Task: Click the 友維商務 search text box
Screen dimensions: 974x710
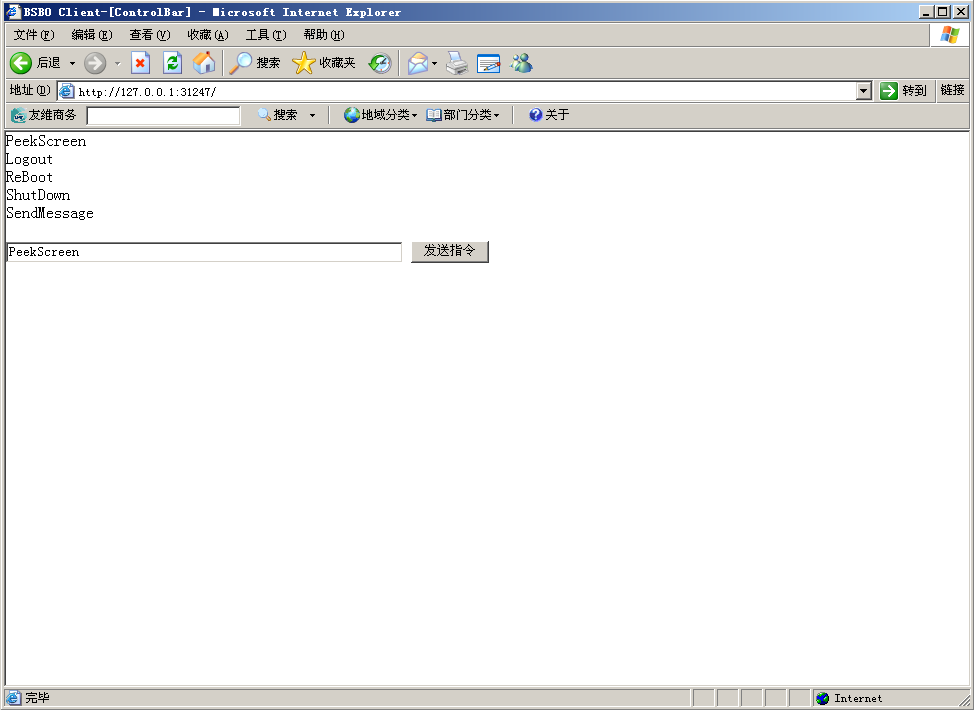Action: pos(163,116)
